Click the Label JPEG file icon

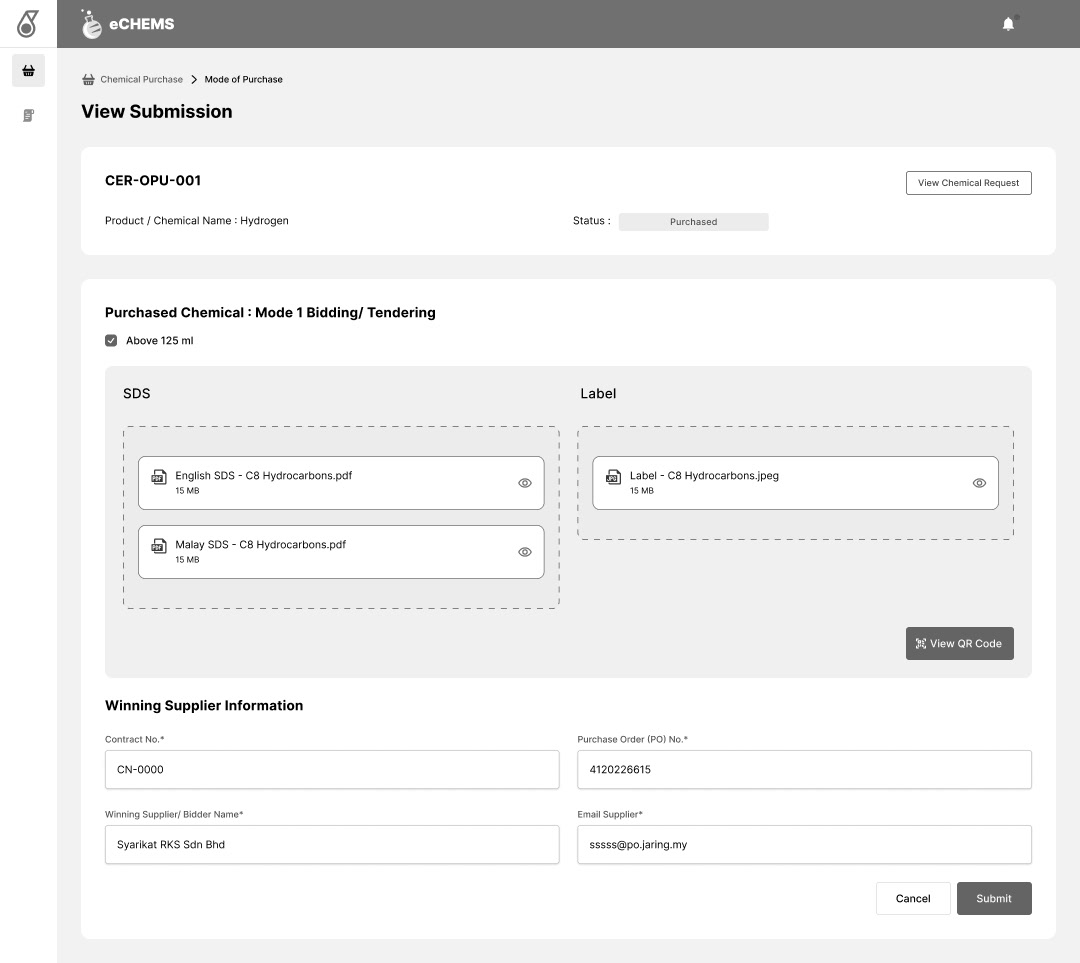pyautogui.click(x=614, y=477)
